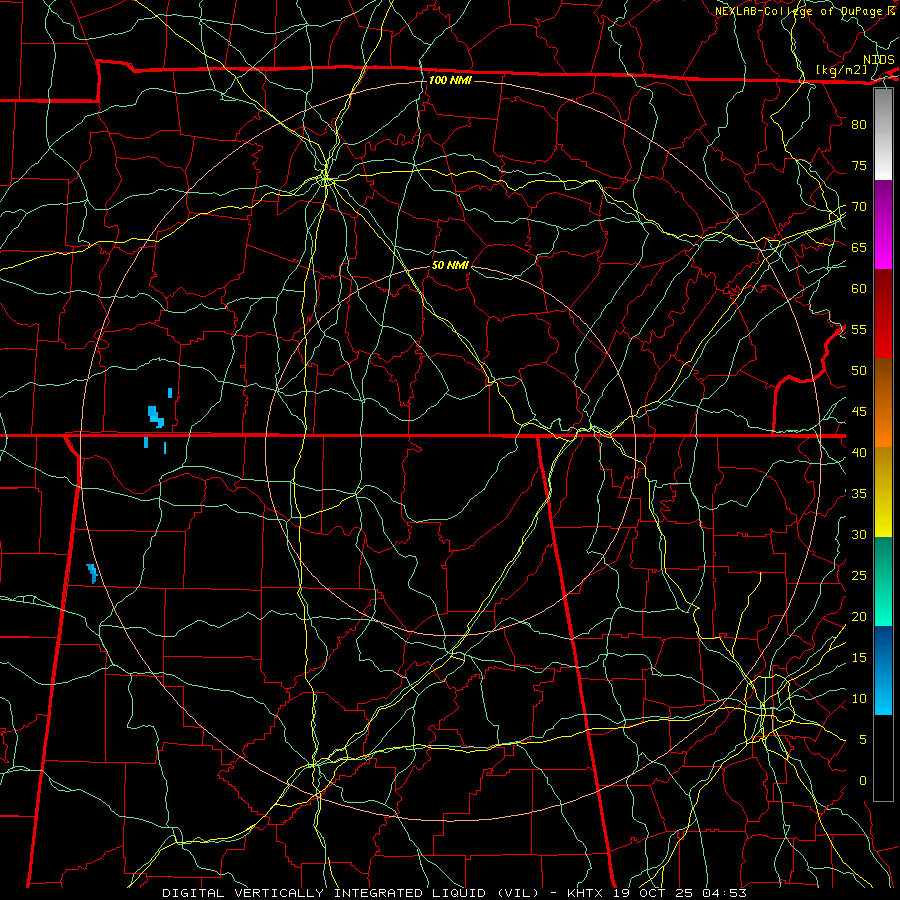Screen dimensions: 900x900
Task: Click the 25 value on the color scale
Action: (859, 575)
